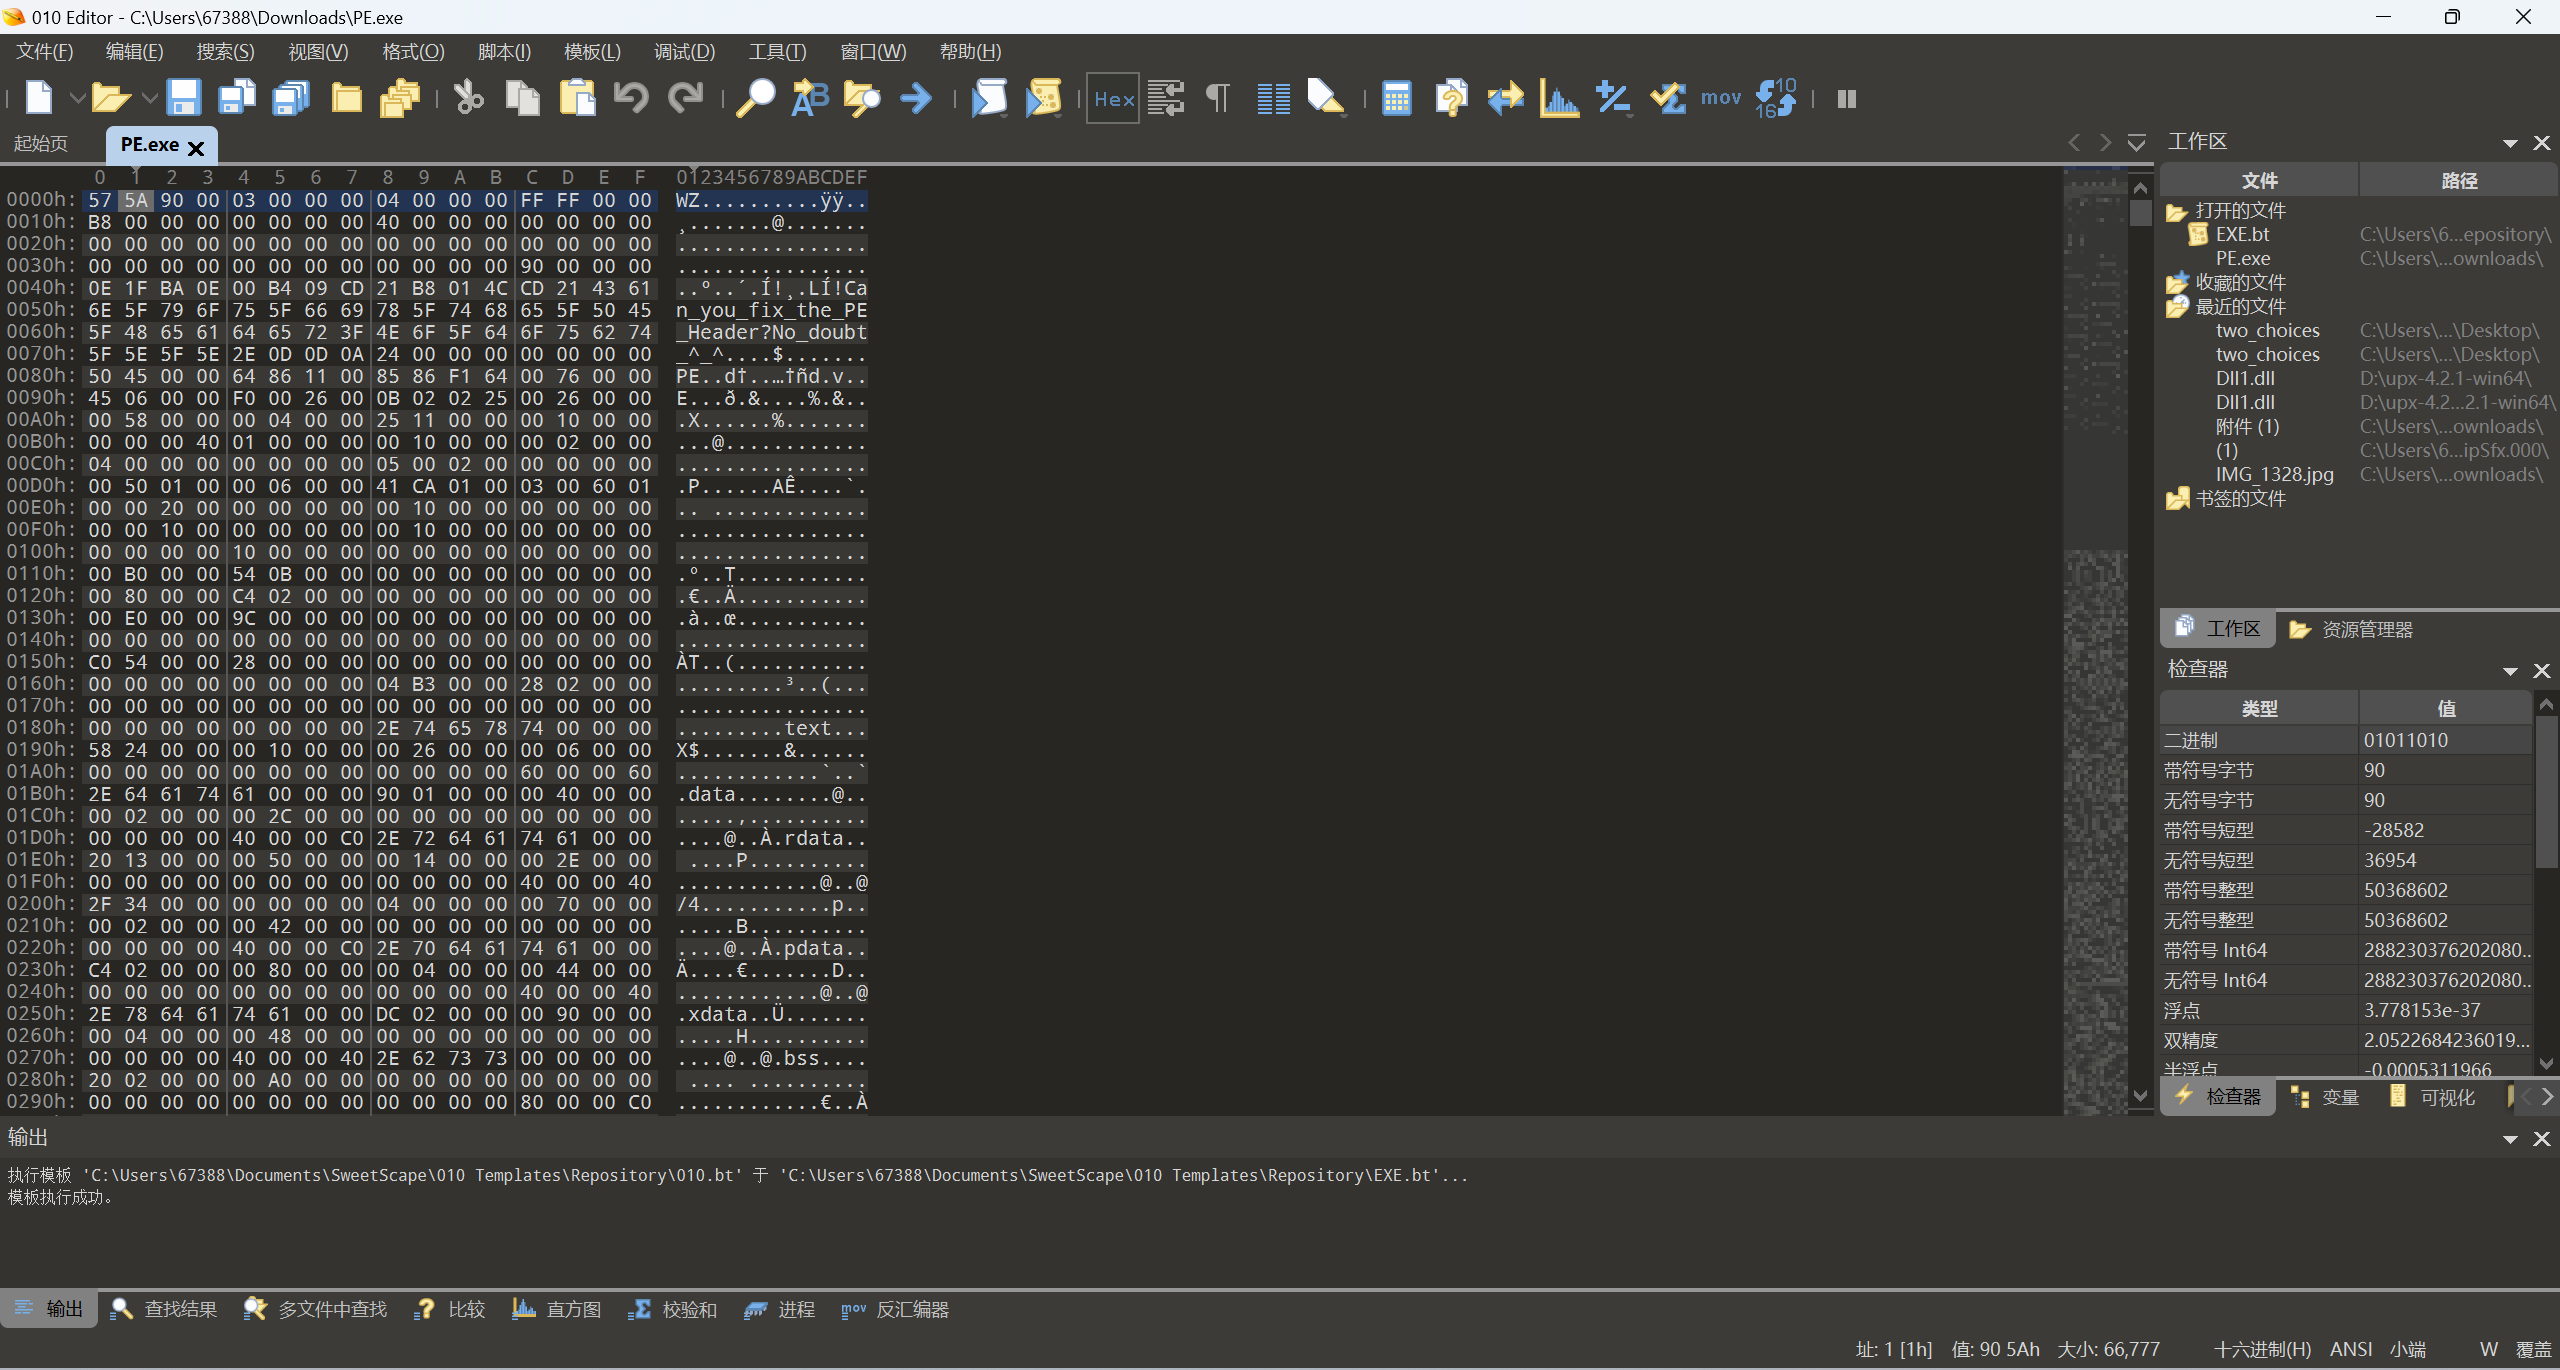Open the Inspector panel options dropdown

2510,671
